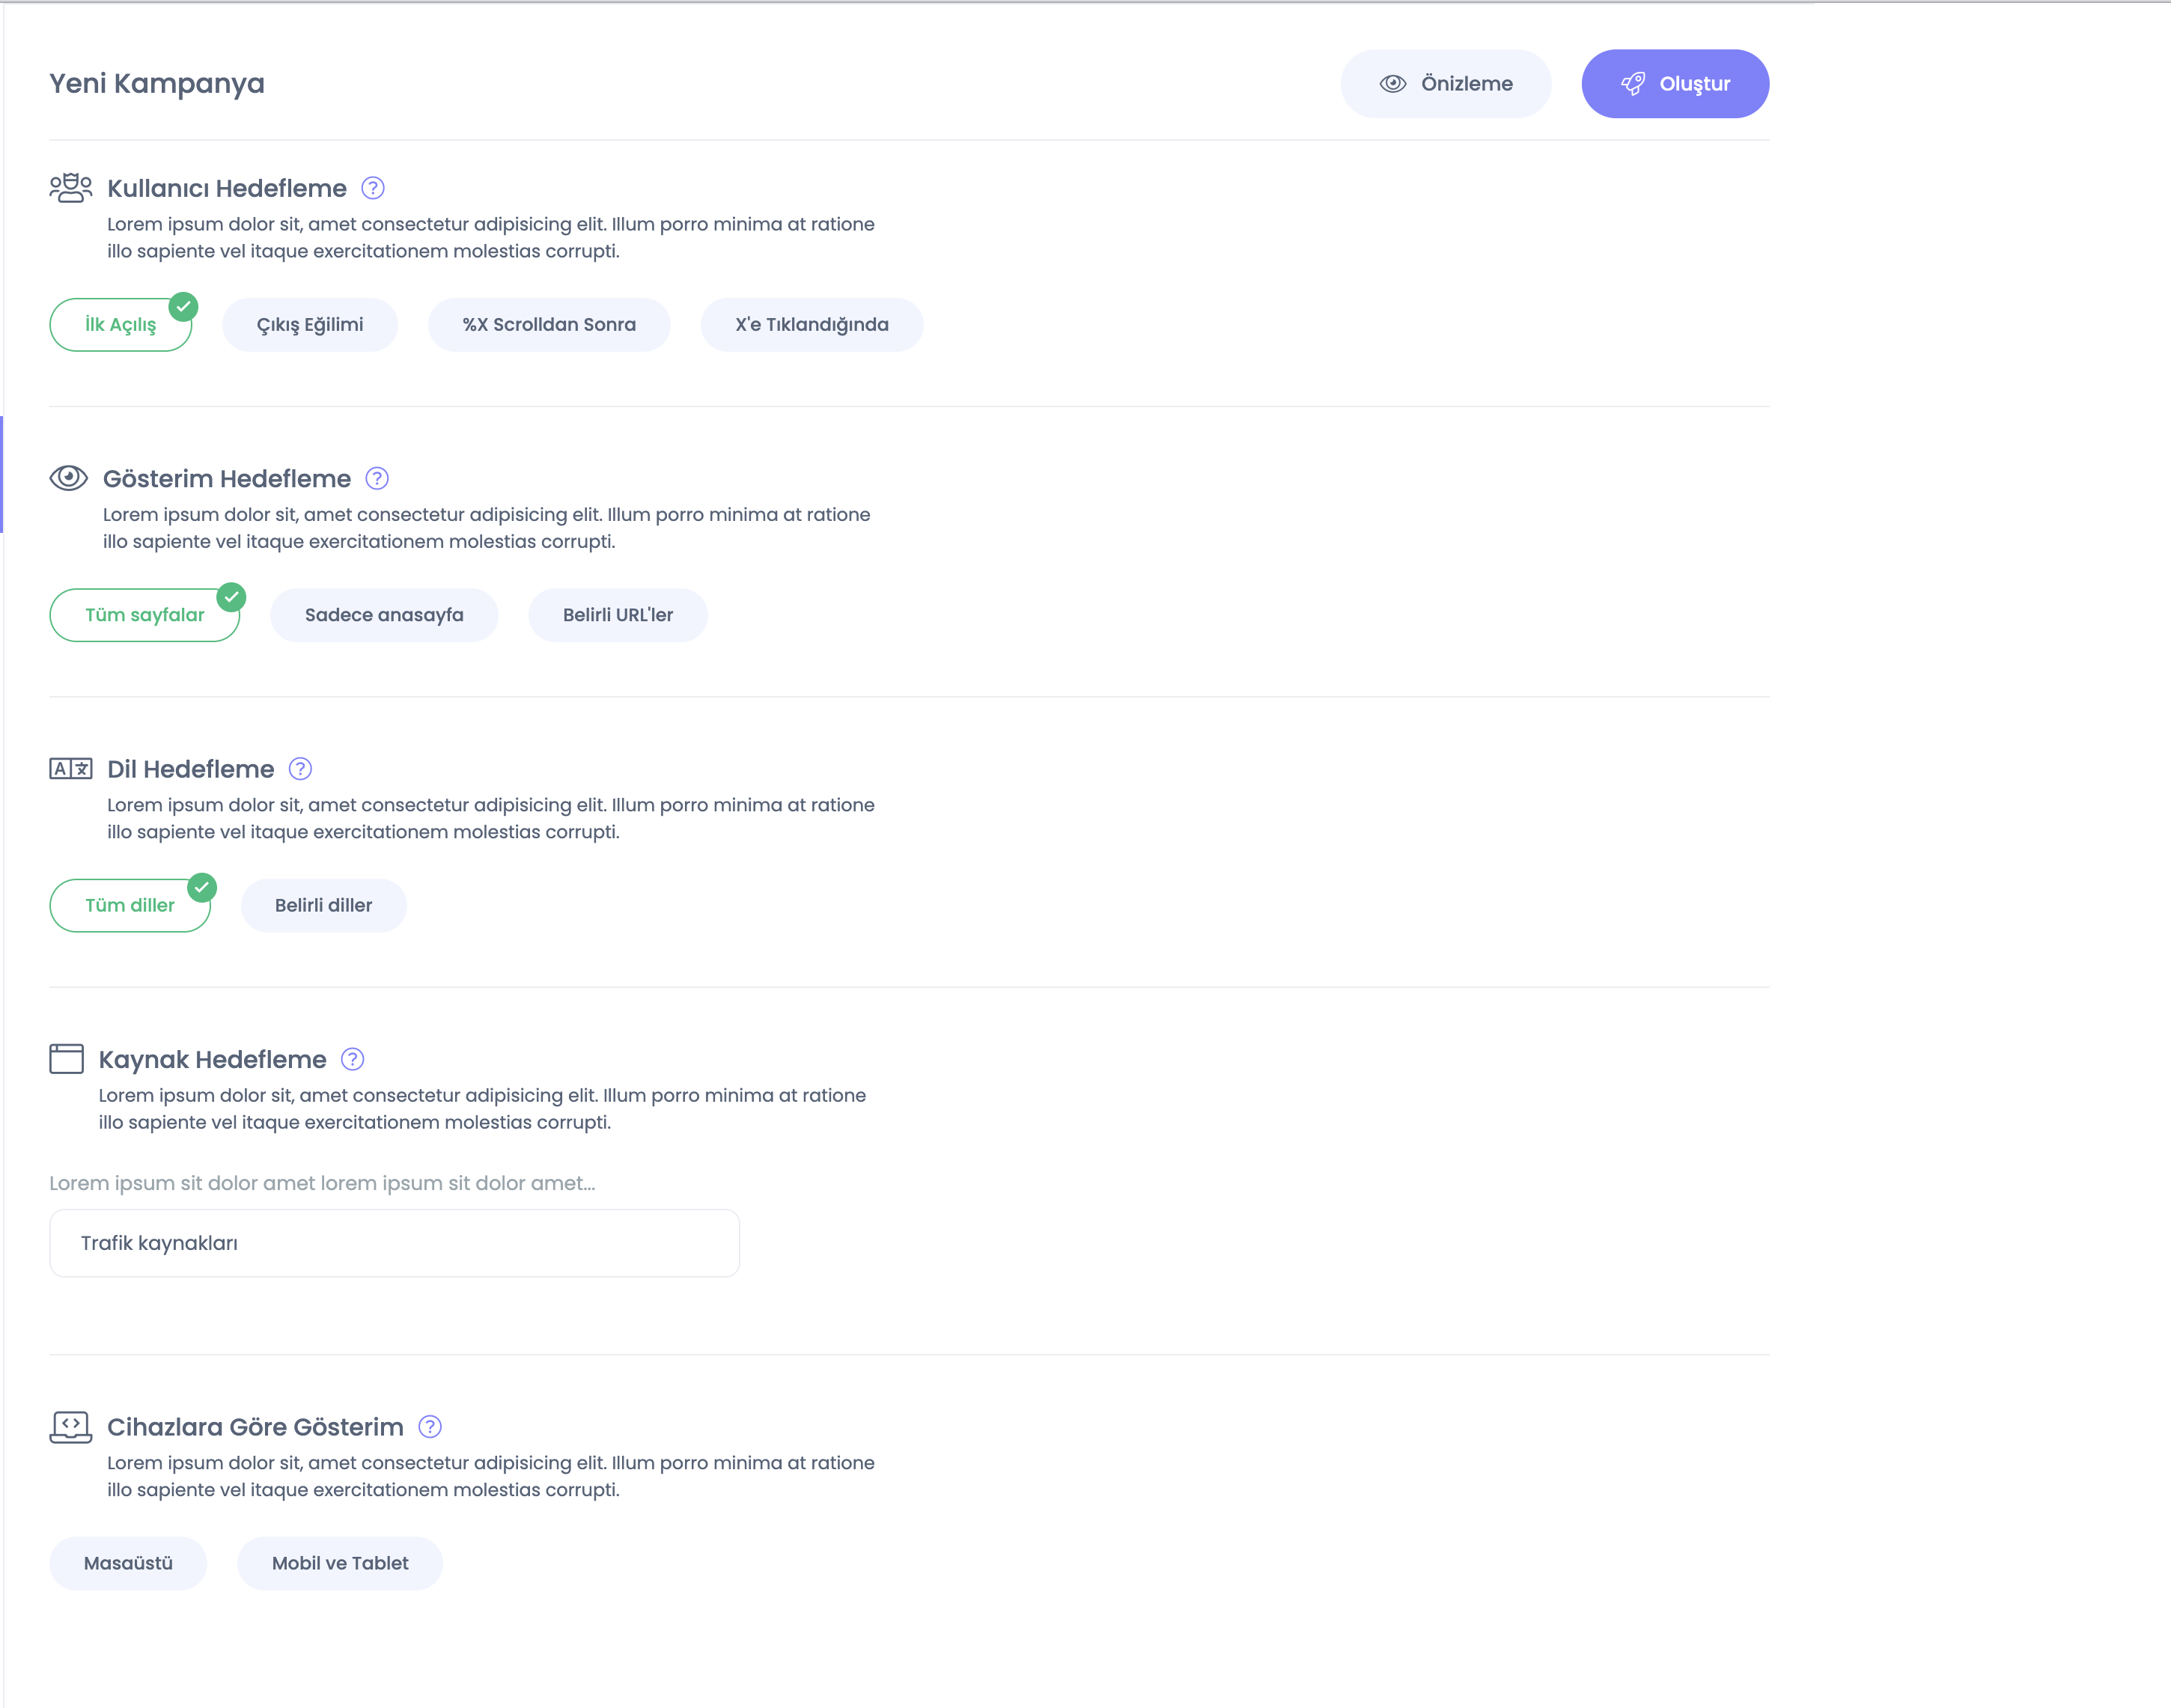This screenshot has height=1708, width=2171.
Task: Click the green checkmark badge on Tüm sayfalar
Action: (232, 596)
